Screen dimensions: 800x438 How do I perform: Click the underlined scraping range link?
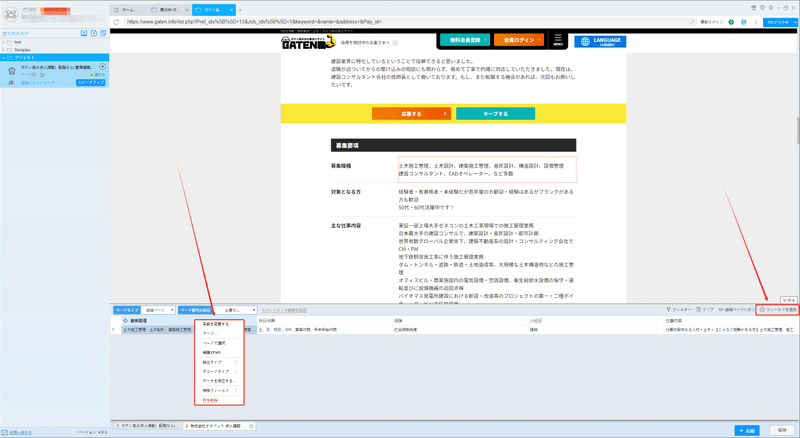click(x=284, y=310)
